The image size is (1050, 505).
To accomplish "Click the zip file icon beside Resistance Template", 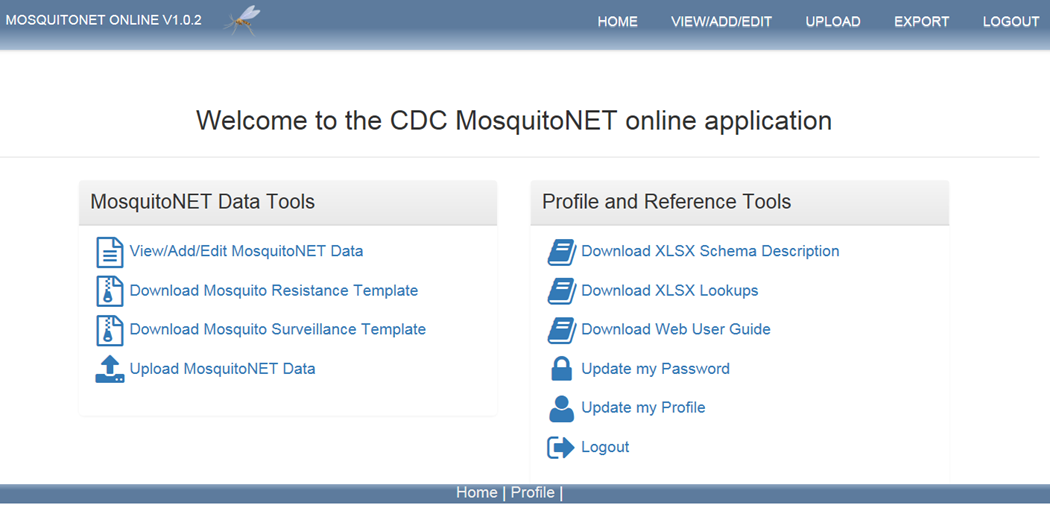I will (x=109, y=291).
